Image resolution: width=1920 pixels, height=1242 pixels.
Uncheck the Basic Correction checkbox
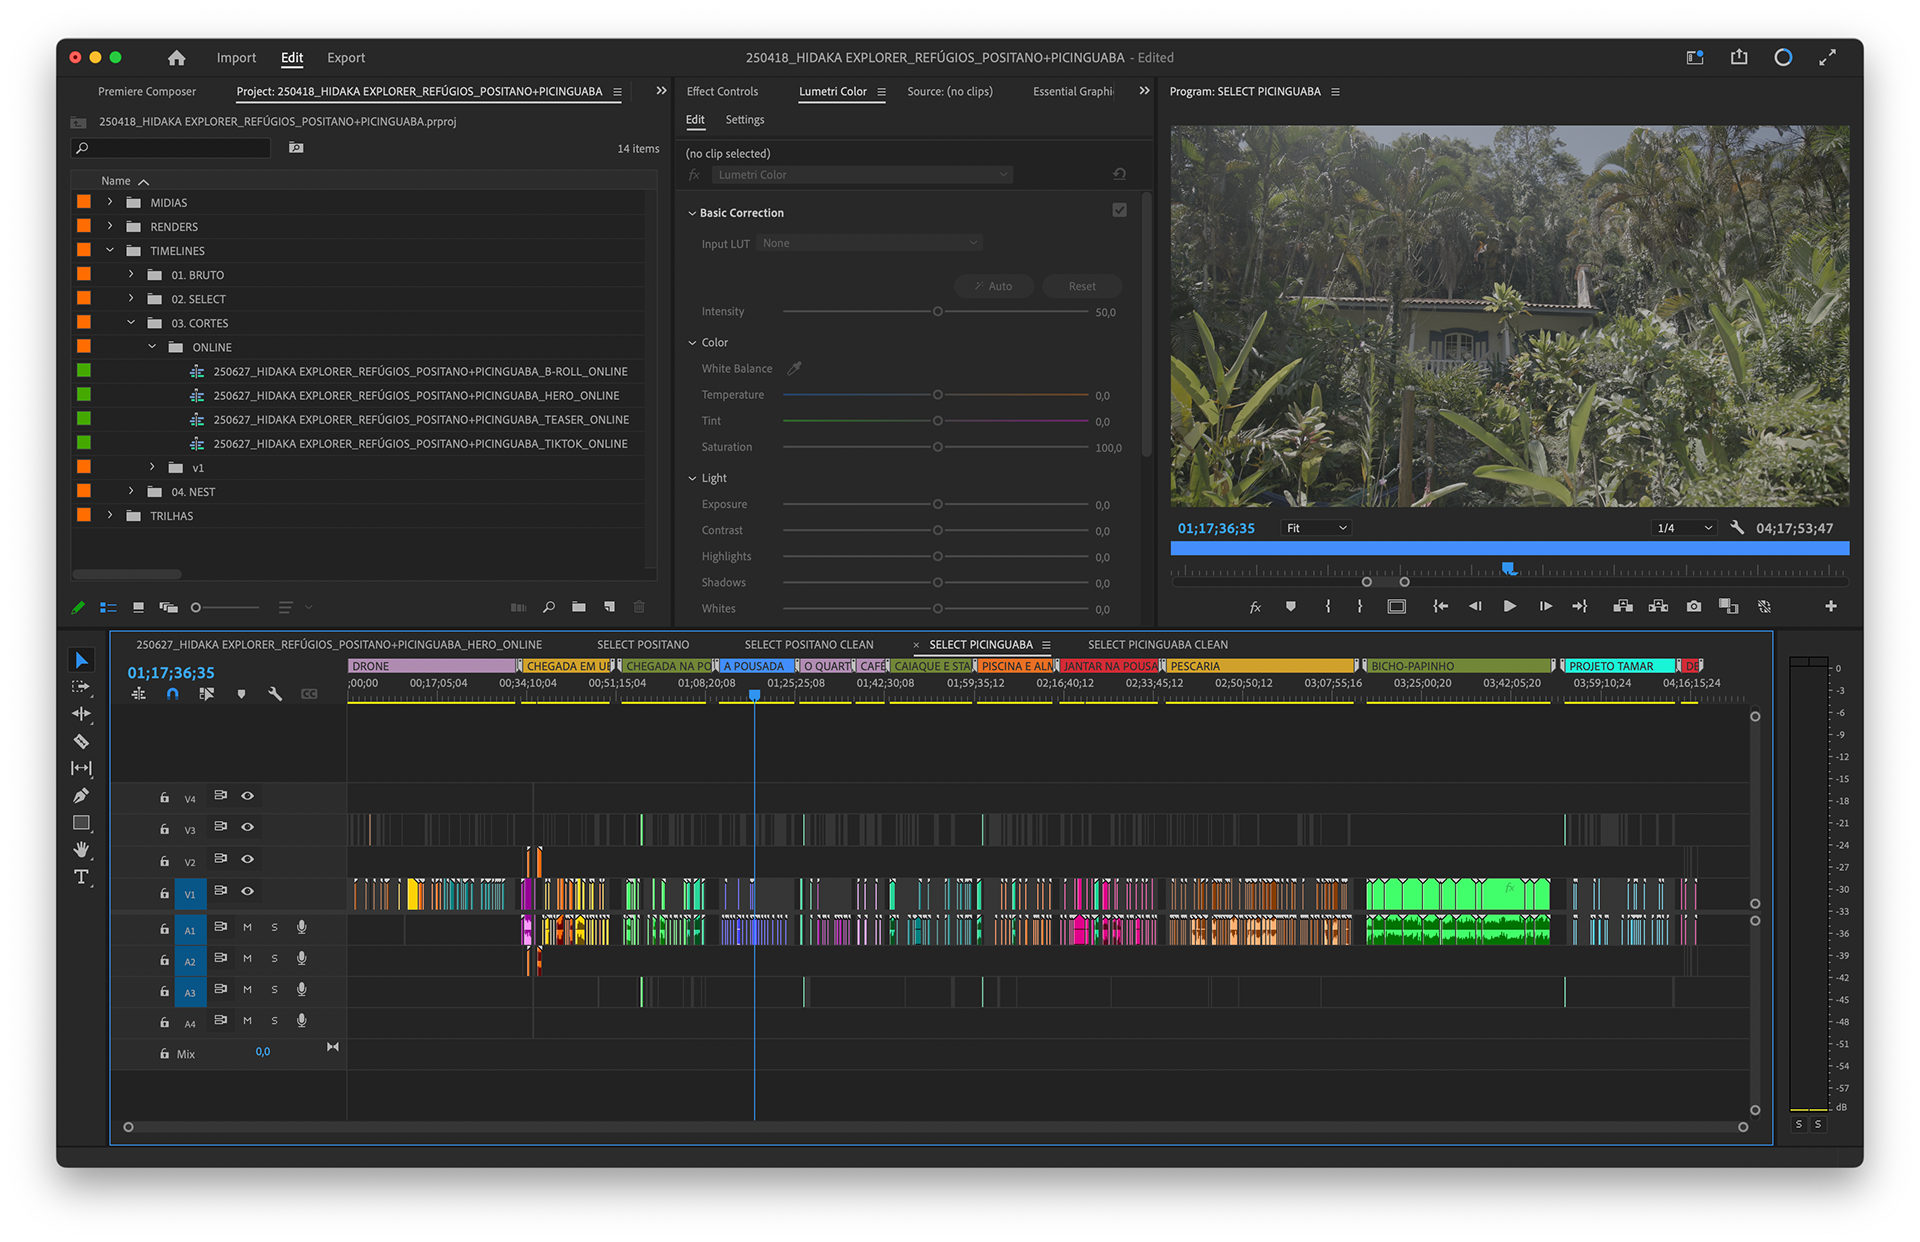(1119, 211)
